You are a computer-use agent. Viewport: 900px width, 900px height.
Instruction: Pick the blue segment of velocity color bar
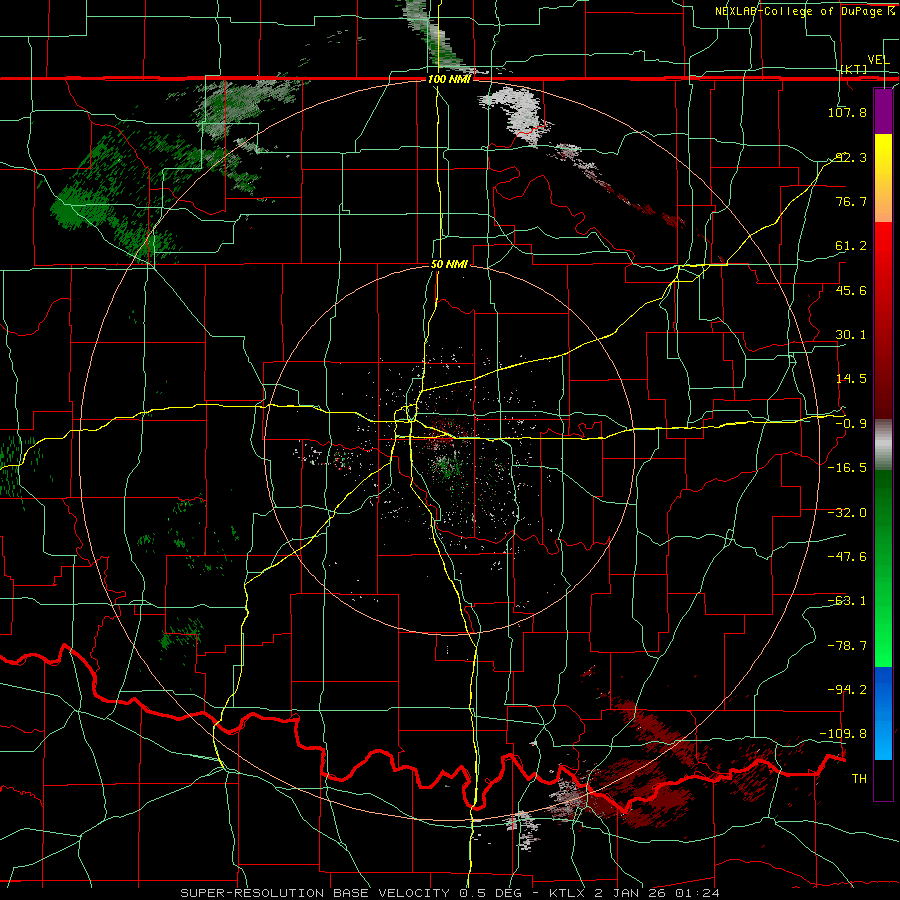pyautogui.click(x=883, y=713)
